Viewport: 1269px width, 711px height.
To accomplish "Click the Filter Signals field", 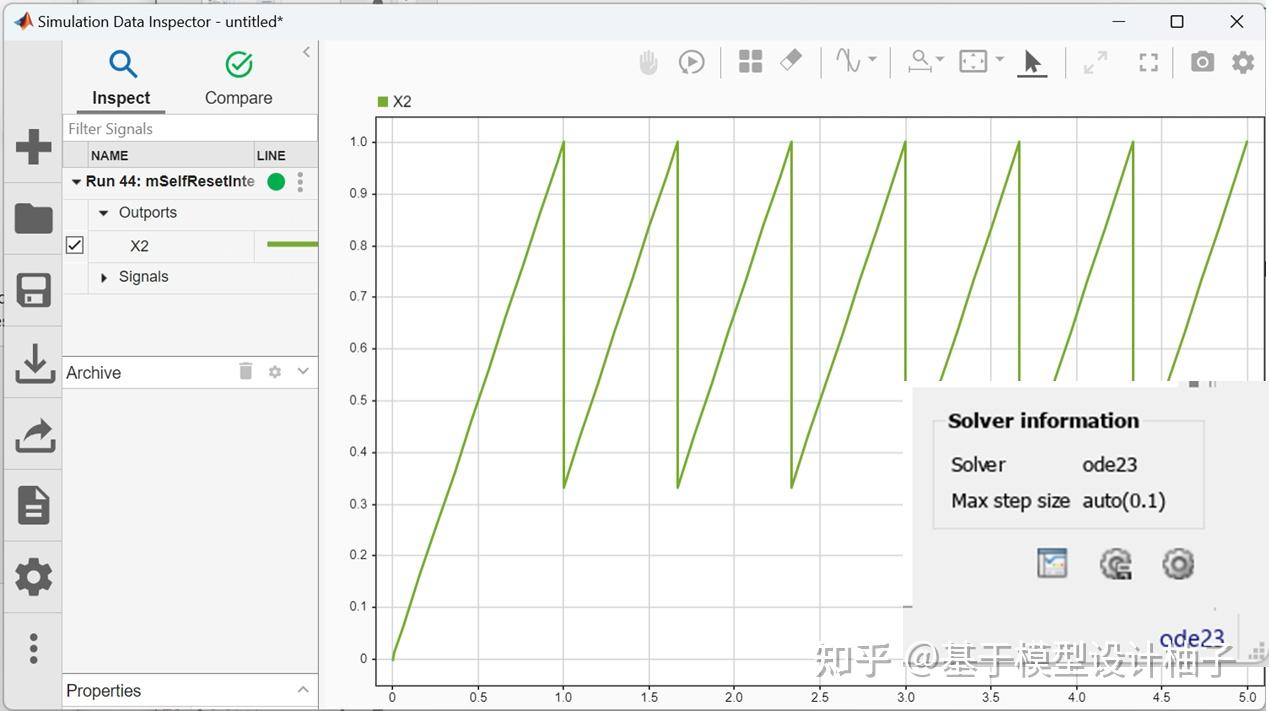I will coord(190,128).
